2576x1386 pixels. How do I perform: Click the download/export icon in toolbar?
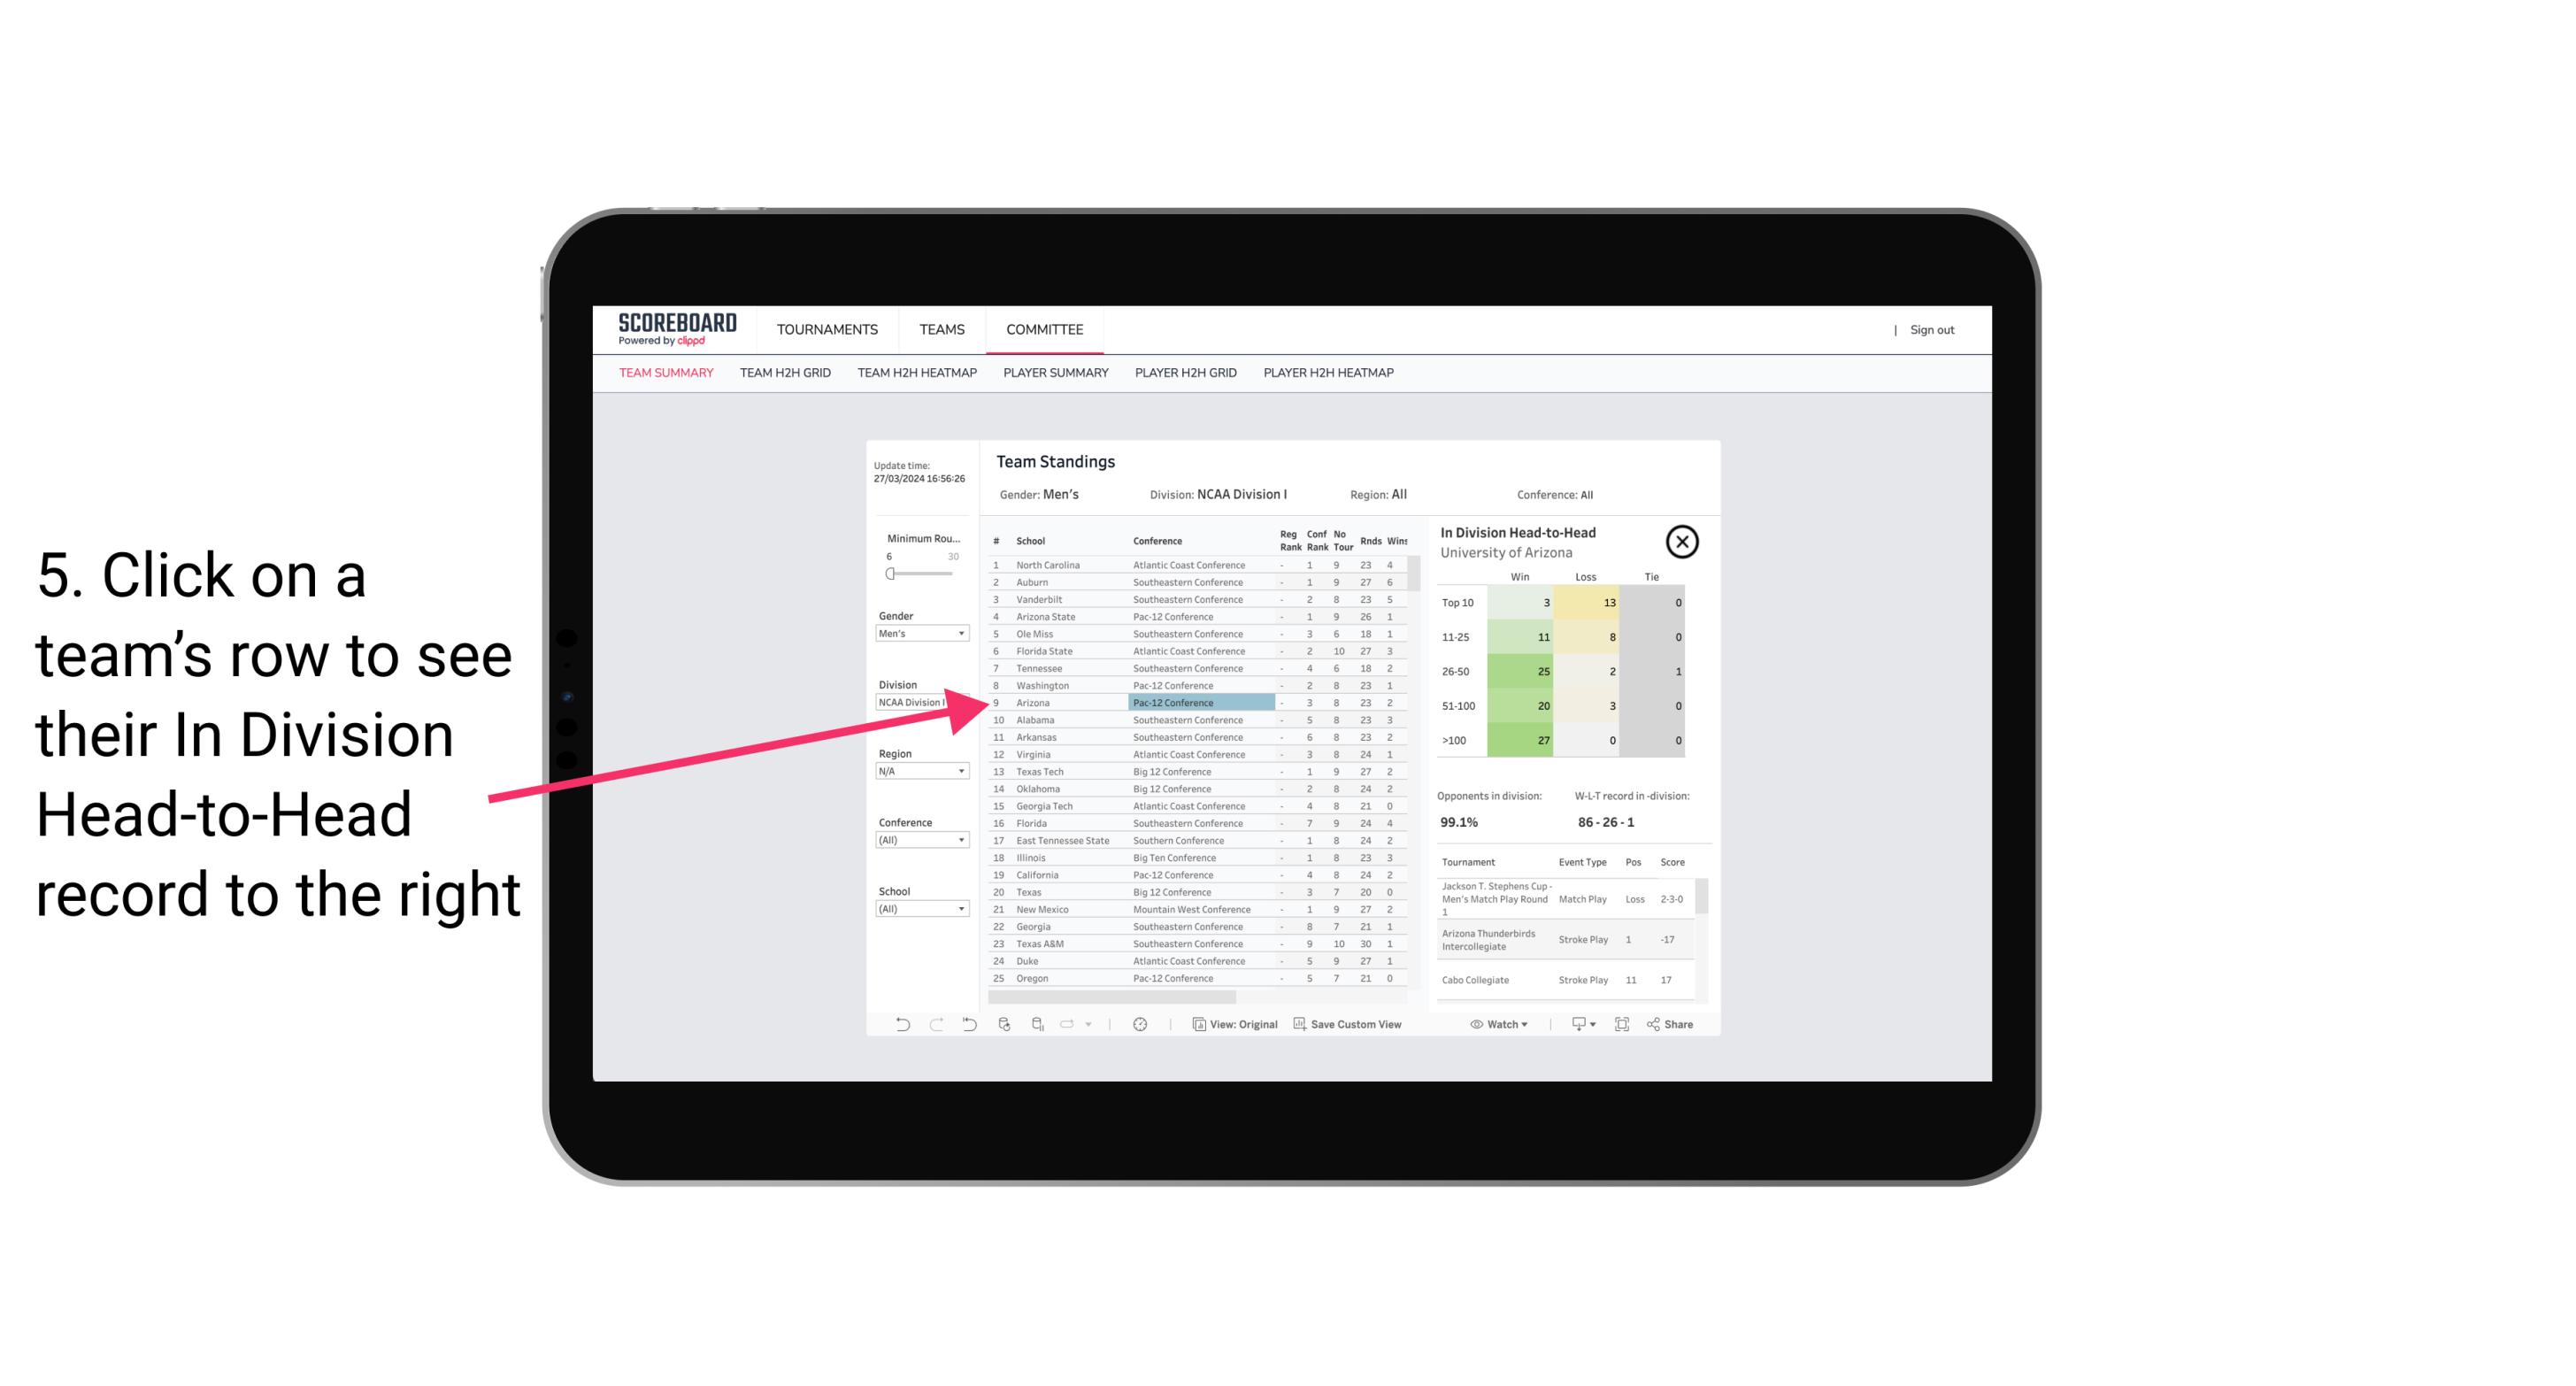pos(1578,1026)
